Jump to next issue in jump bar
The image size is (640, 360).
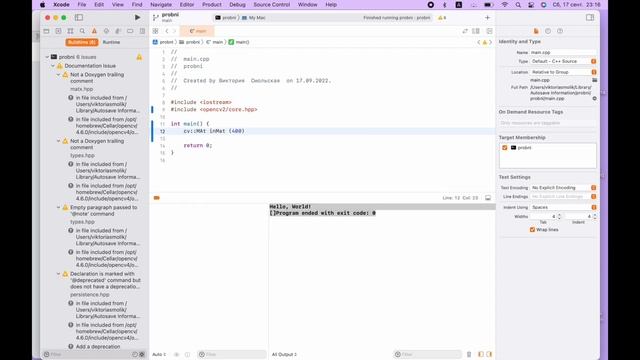coord(491,42)
